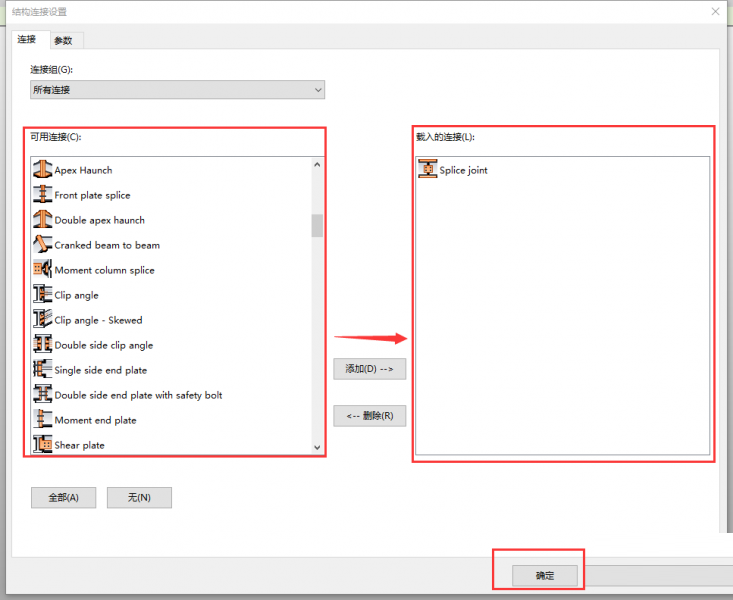Click the 全部(A) button
The image size is (733, 600).
(x=64, y=497)
